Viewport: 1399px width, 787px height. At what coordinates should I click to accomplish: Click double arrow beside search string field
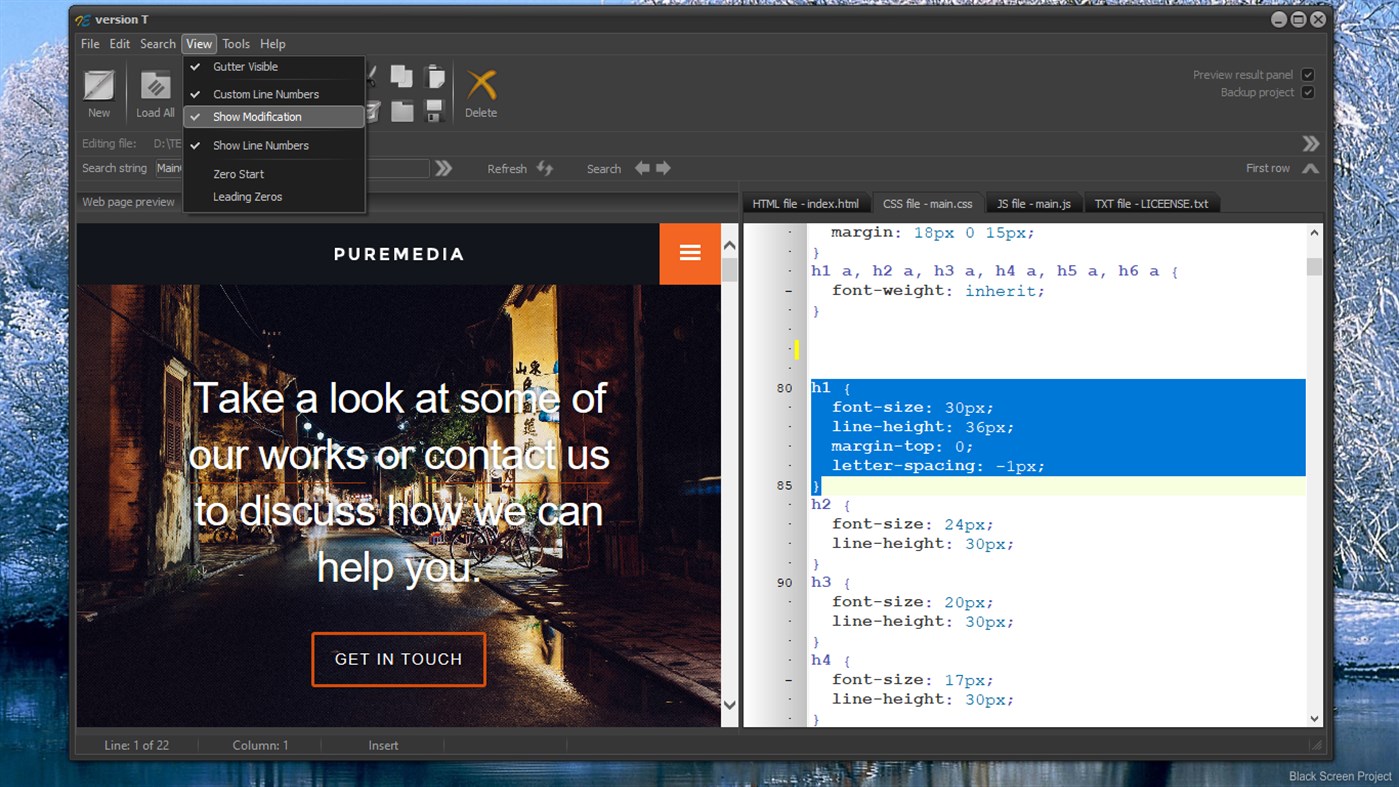[x=444, y=168]
